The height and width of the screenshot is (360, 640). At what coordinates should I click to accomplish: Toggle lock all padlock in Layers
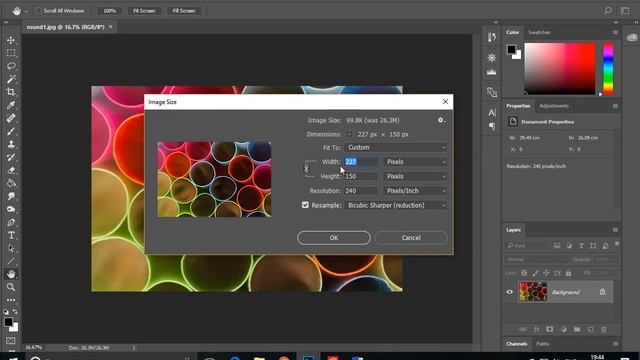tap(568, 273)
